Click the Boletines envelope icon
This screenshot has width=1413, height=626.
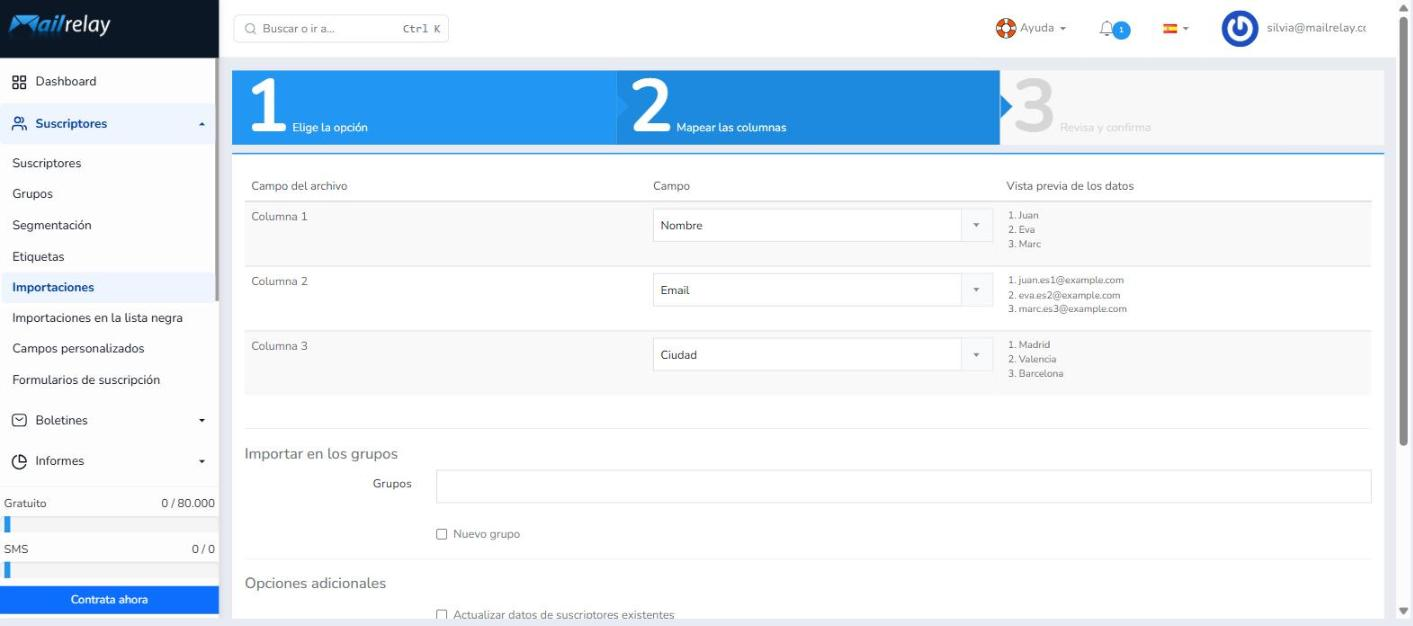tap(19, 421)
